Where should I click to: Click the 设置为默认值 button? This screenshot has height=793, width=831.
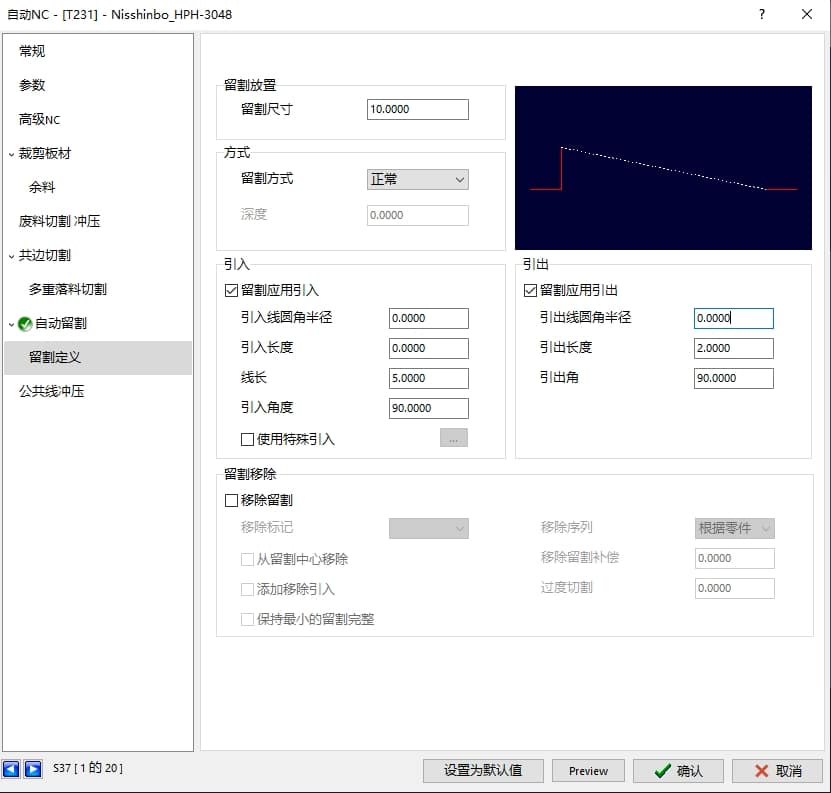tap(483, 771)
